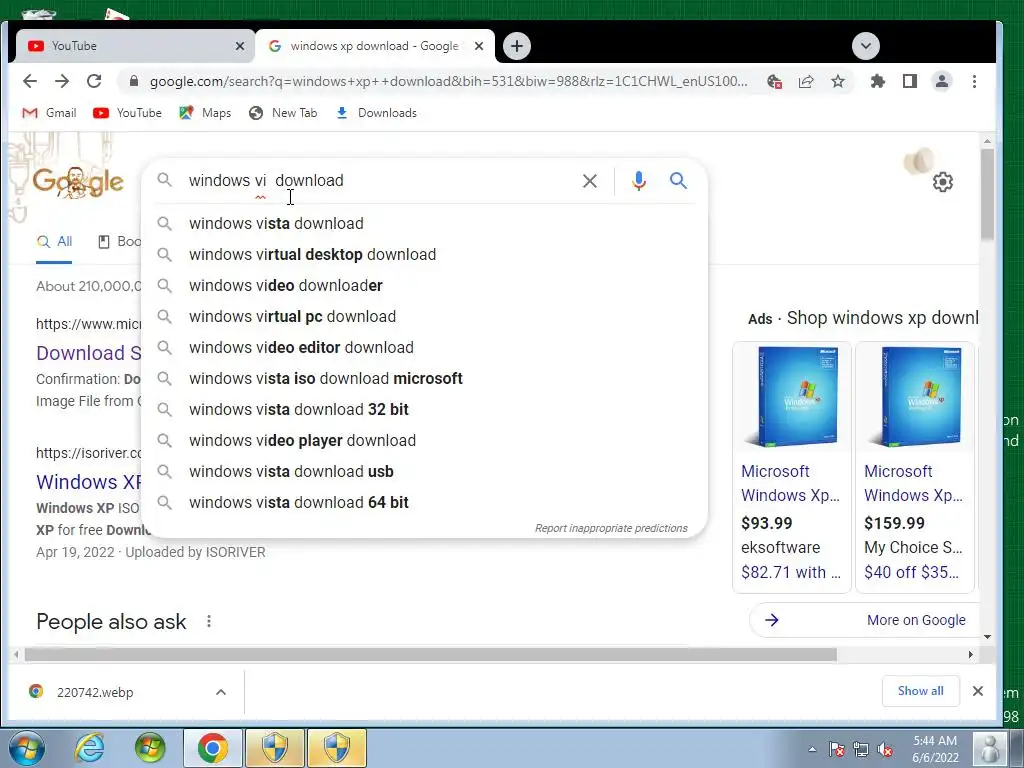
Task: Open the tab search dropdown chevron
Action: (x=866, y=46)
